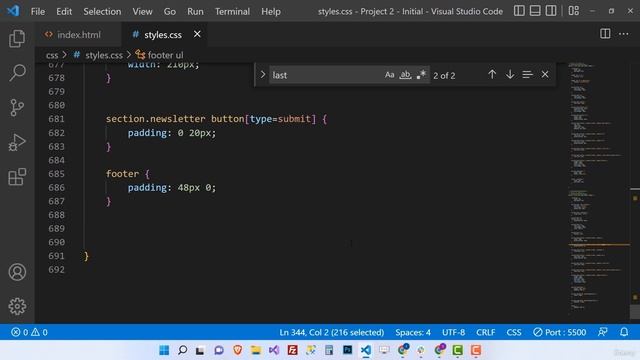Open the Manage gear icon

point(17,306)
